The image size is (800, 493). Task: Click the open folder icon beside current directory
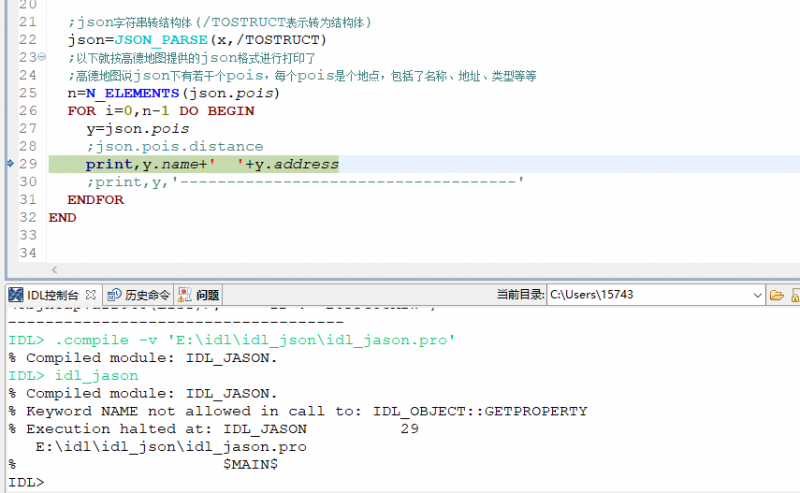pyautogui.click(x=775, y=295)
